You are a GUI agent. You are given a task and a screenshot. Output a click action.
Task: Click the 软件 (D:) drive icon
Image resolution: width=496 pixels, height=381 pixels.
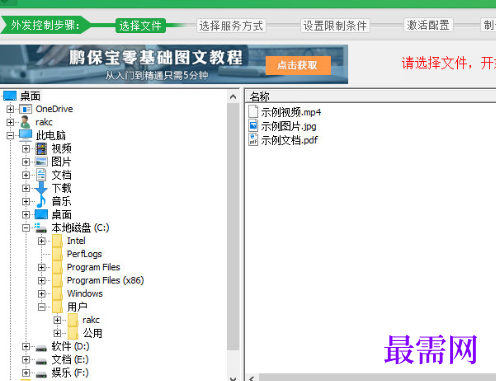pyautogui.click(x=41, y=348)
